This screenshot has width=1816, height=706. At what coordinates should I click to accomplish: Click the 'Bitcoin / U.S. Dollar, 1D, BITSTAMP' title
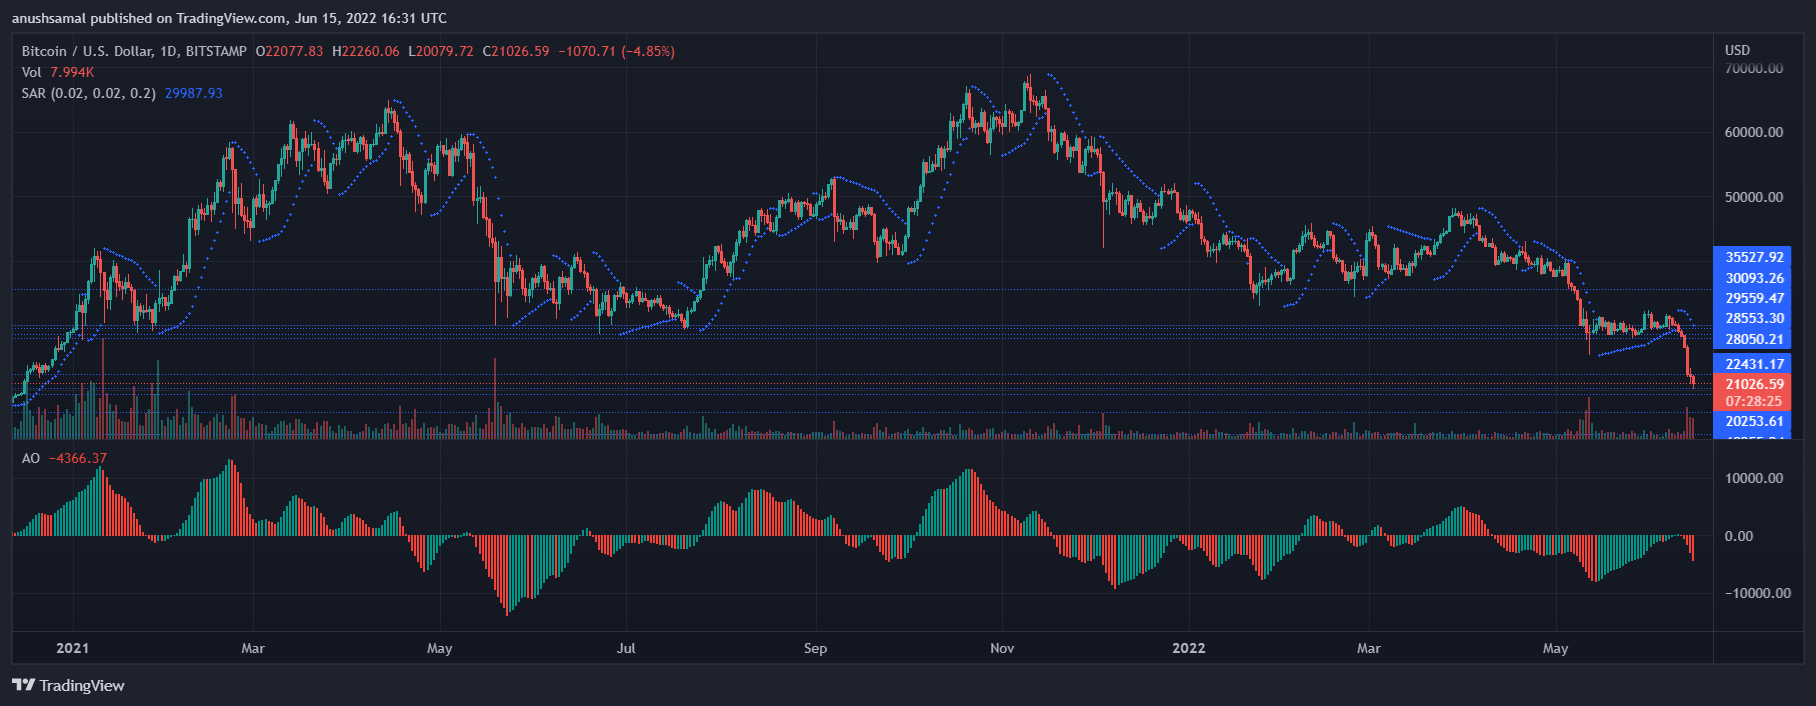click(x=134, y=51)
